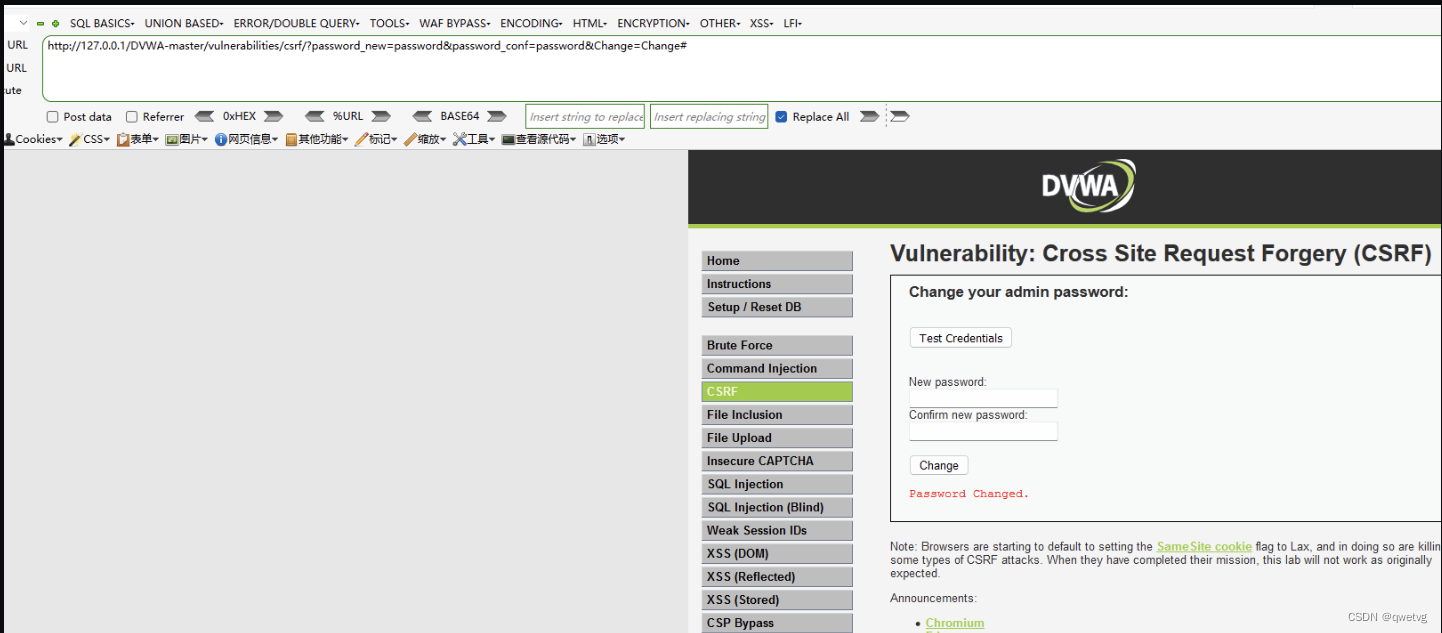
Task: Open the XSS (Stored) page
Action: tap(777, 600)
